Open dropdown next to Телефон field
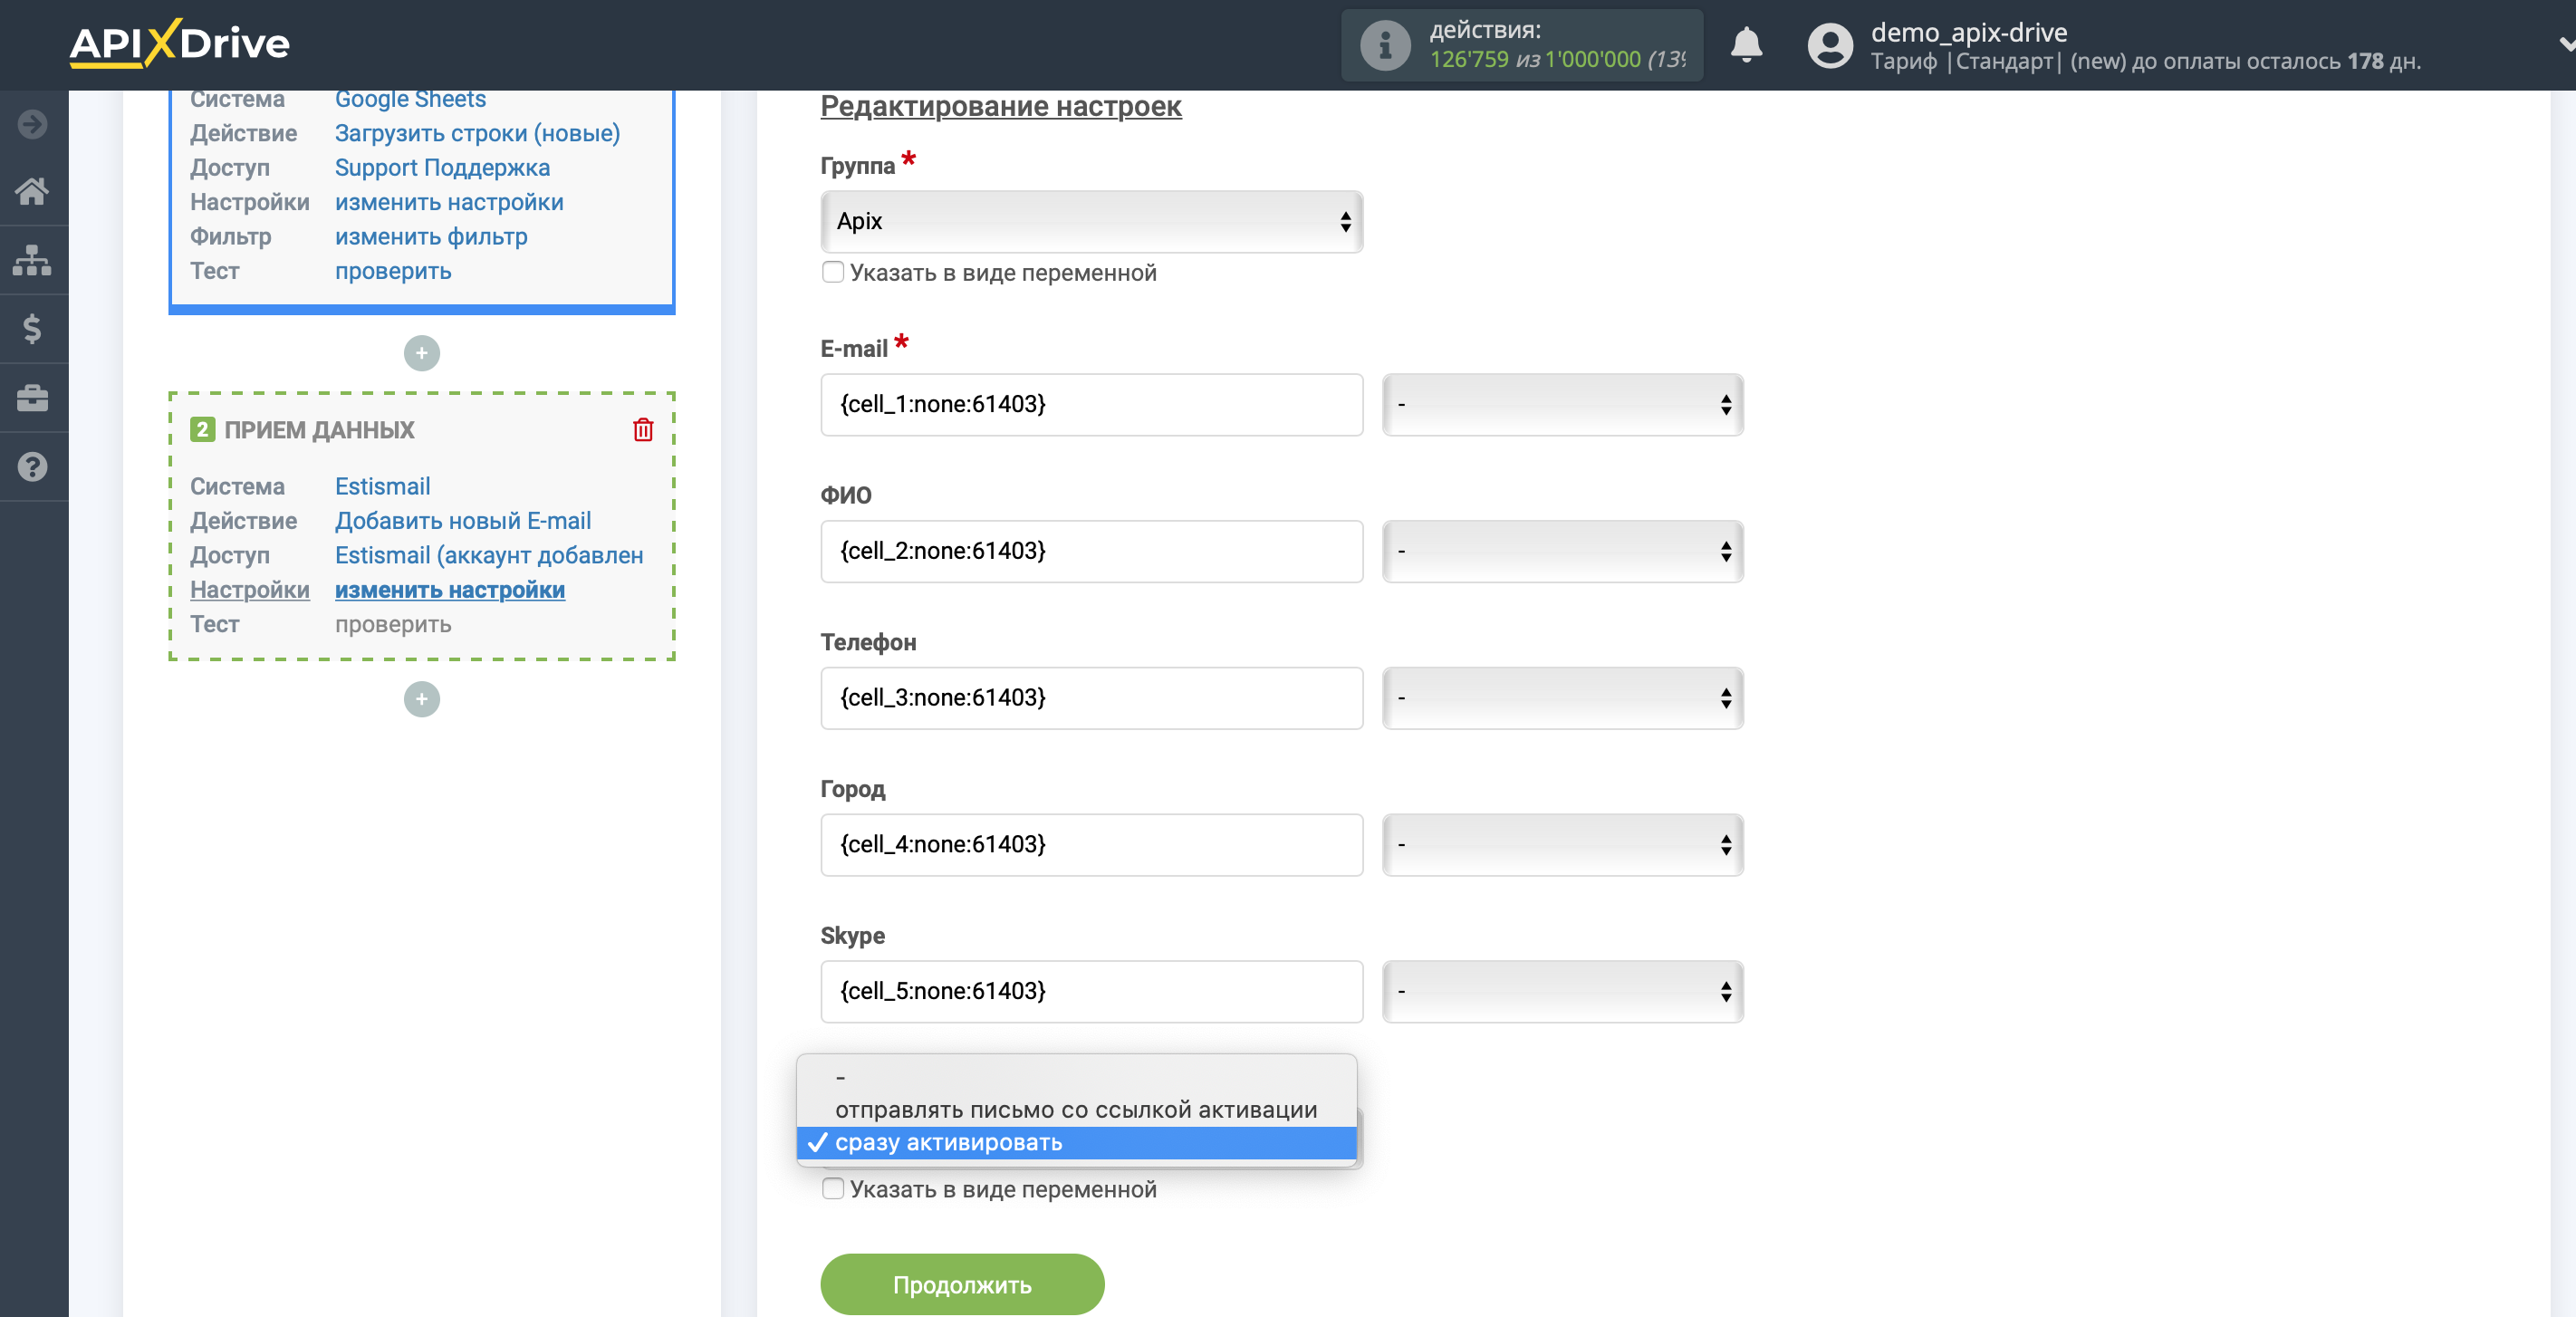 pyautogui.click(x=1563, y=698)
